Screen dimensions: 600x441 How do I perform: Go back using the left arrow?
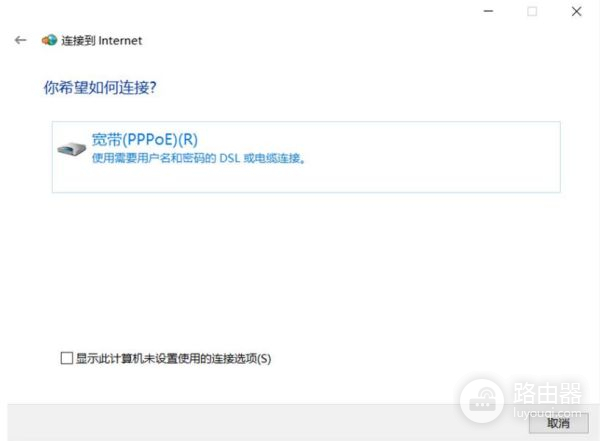(x=20, y=40)
